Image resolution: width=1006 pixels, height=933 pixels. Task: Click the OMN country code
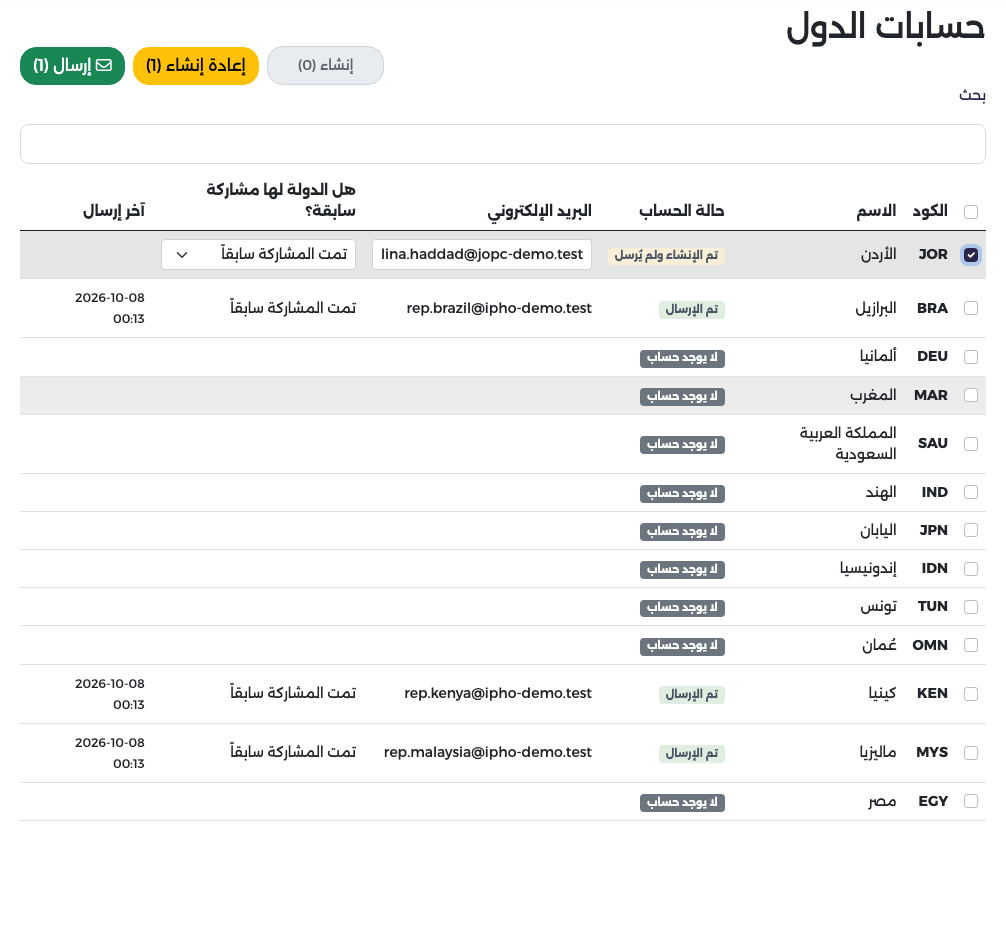pyautogui.click(x=930, y=646)
